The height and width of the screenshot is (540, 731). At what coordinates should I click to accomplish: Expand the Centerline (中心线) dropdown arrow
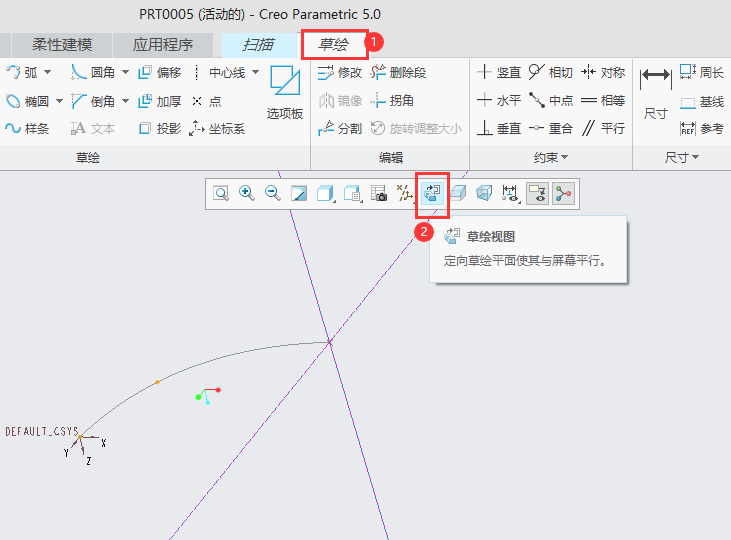pos(255,73)
